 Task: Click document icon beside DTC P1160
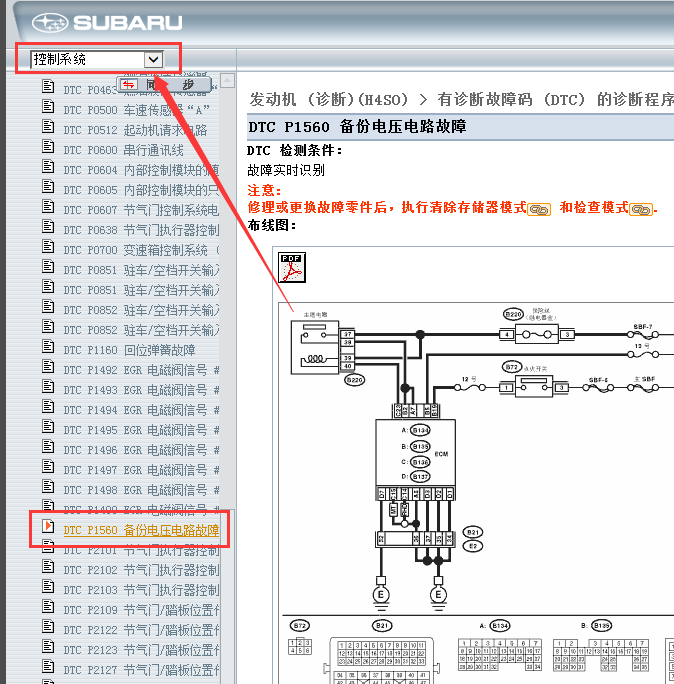pyautogui.click(x=48, y=347)
